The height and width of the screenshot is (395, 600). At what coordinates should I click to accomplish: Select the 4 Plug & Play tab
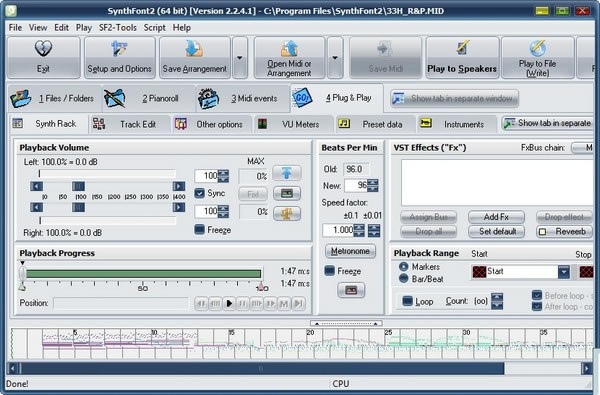click(337, 98)
